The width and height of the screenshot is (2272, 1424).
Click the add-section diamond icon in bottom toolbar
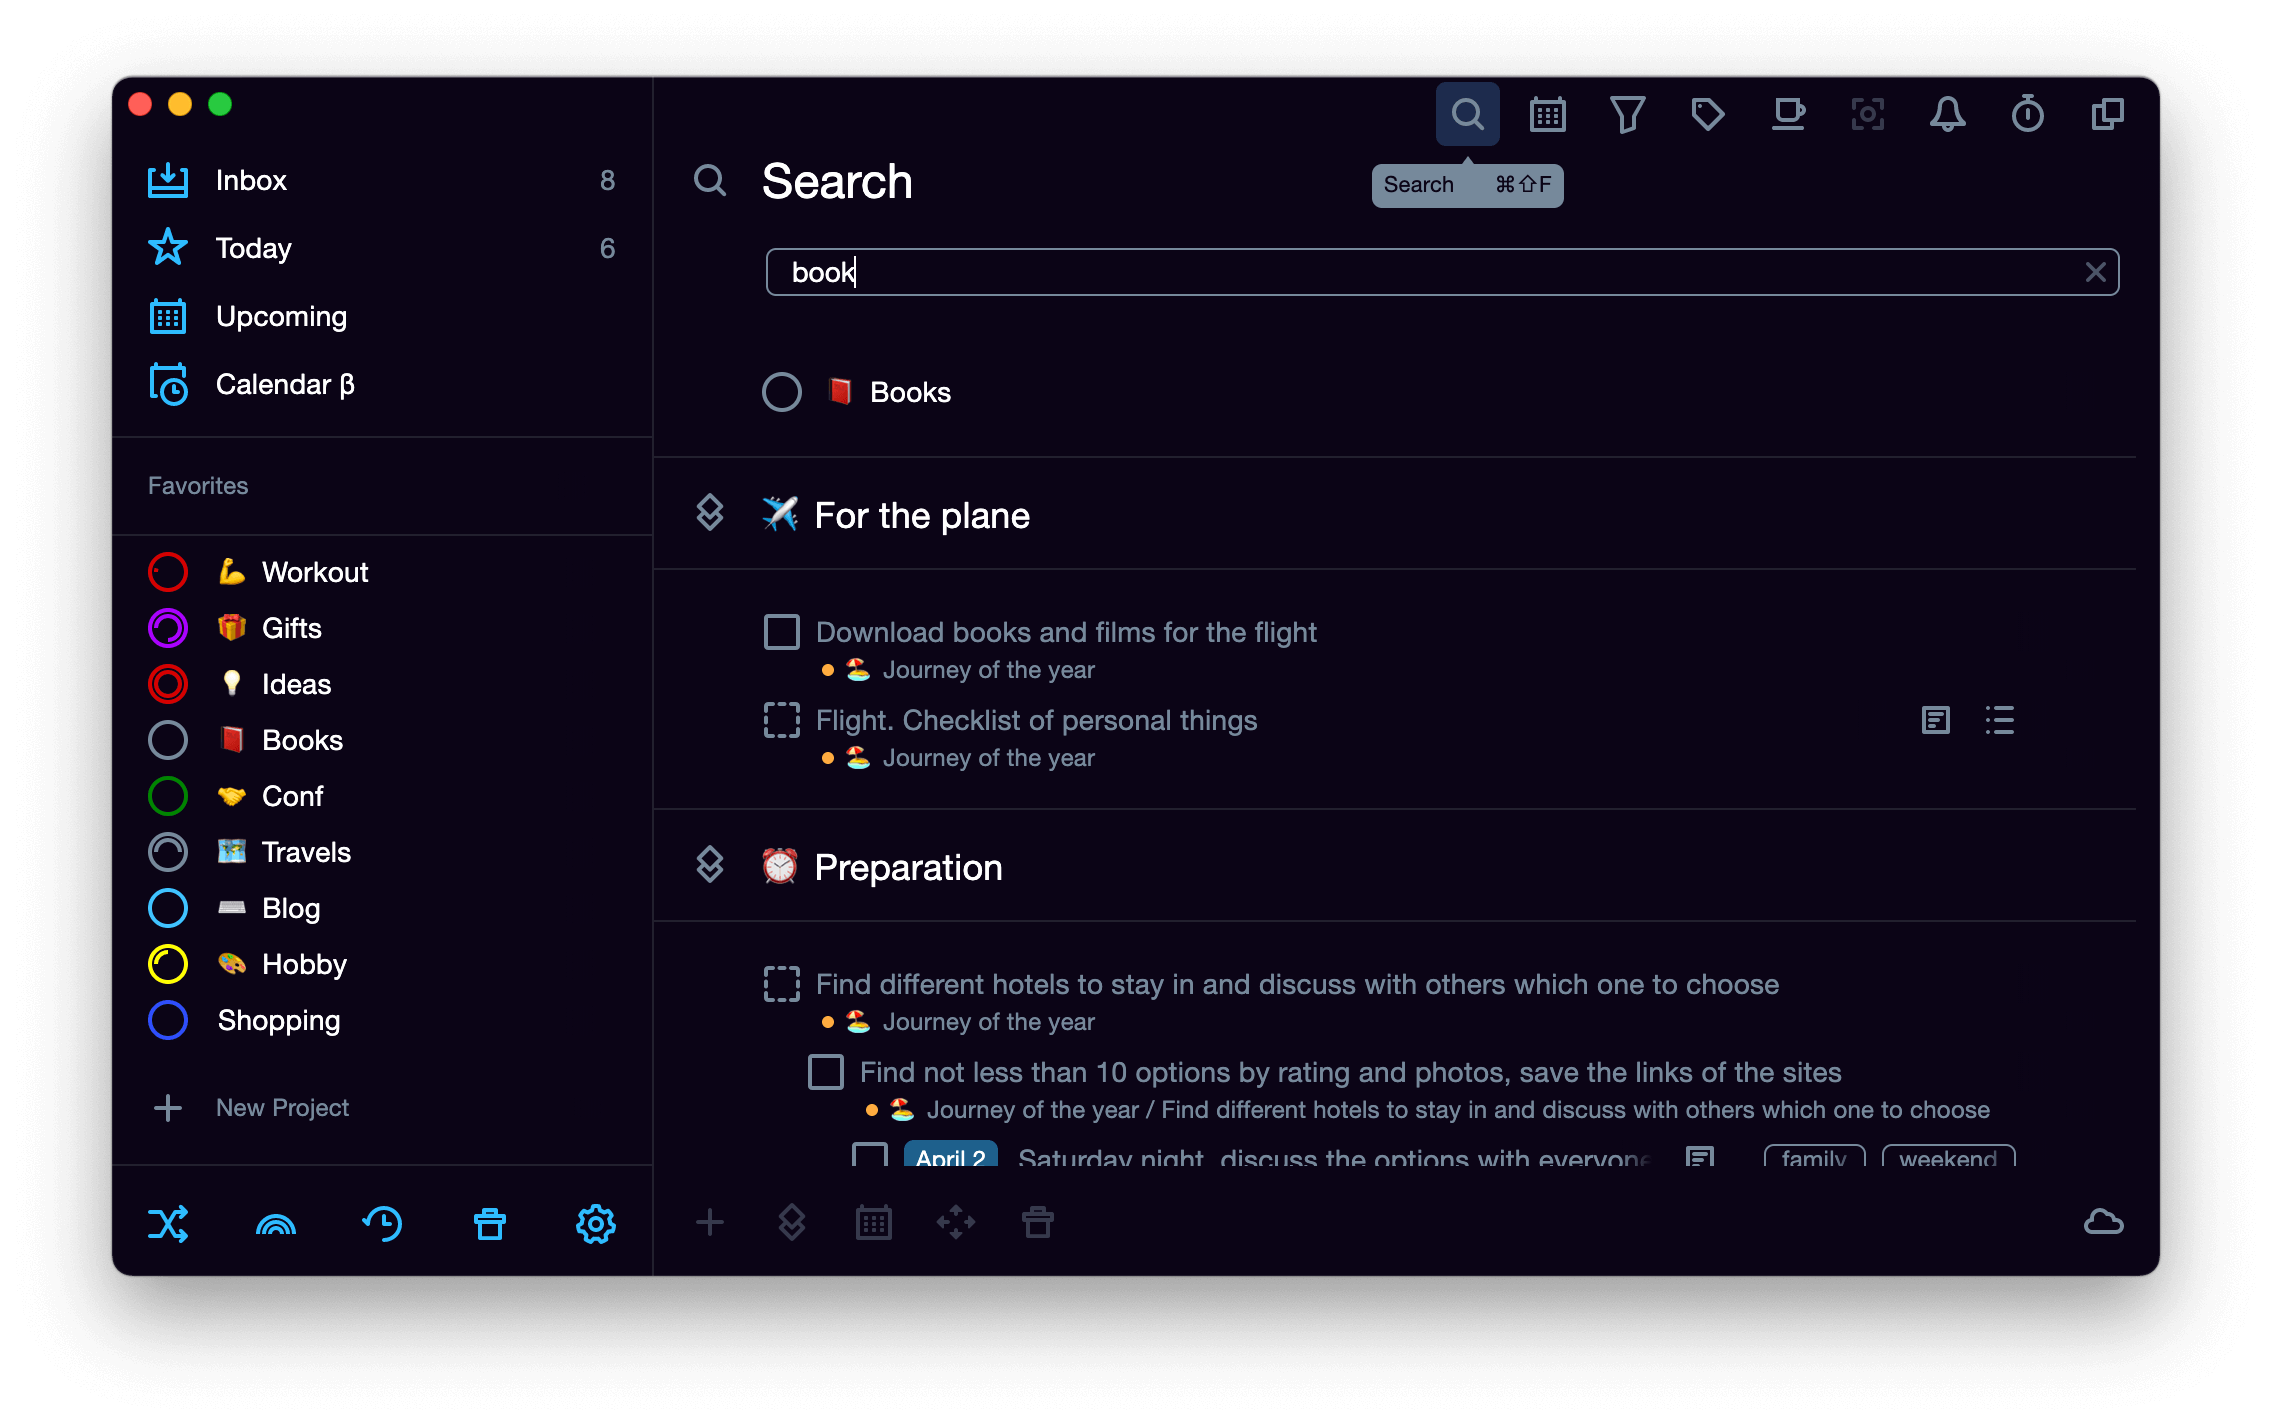tap(792, 1221)
